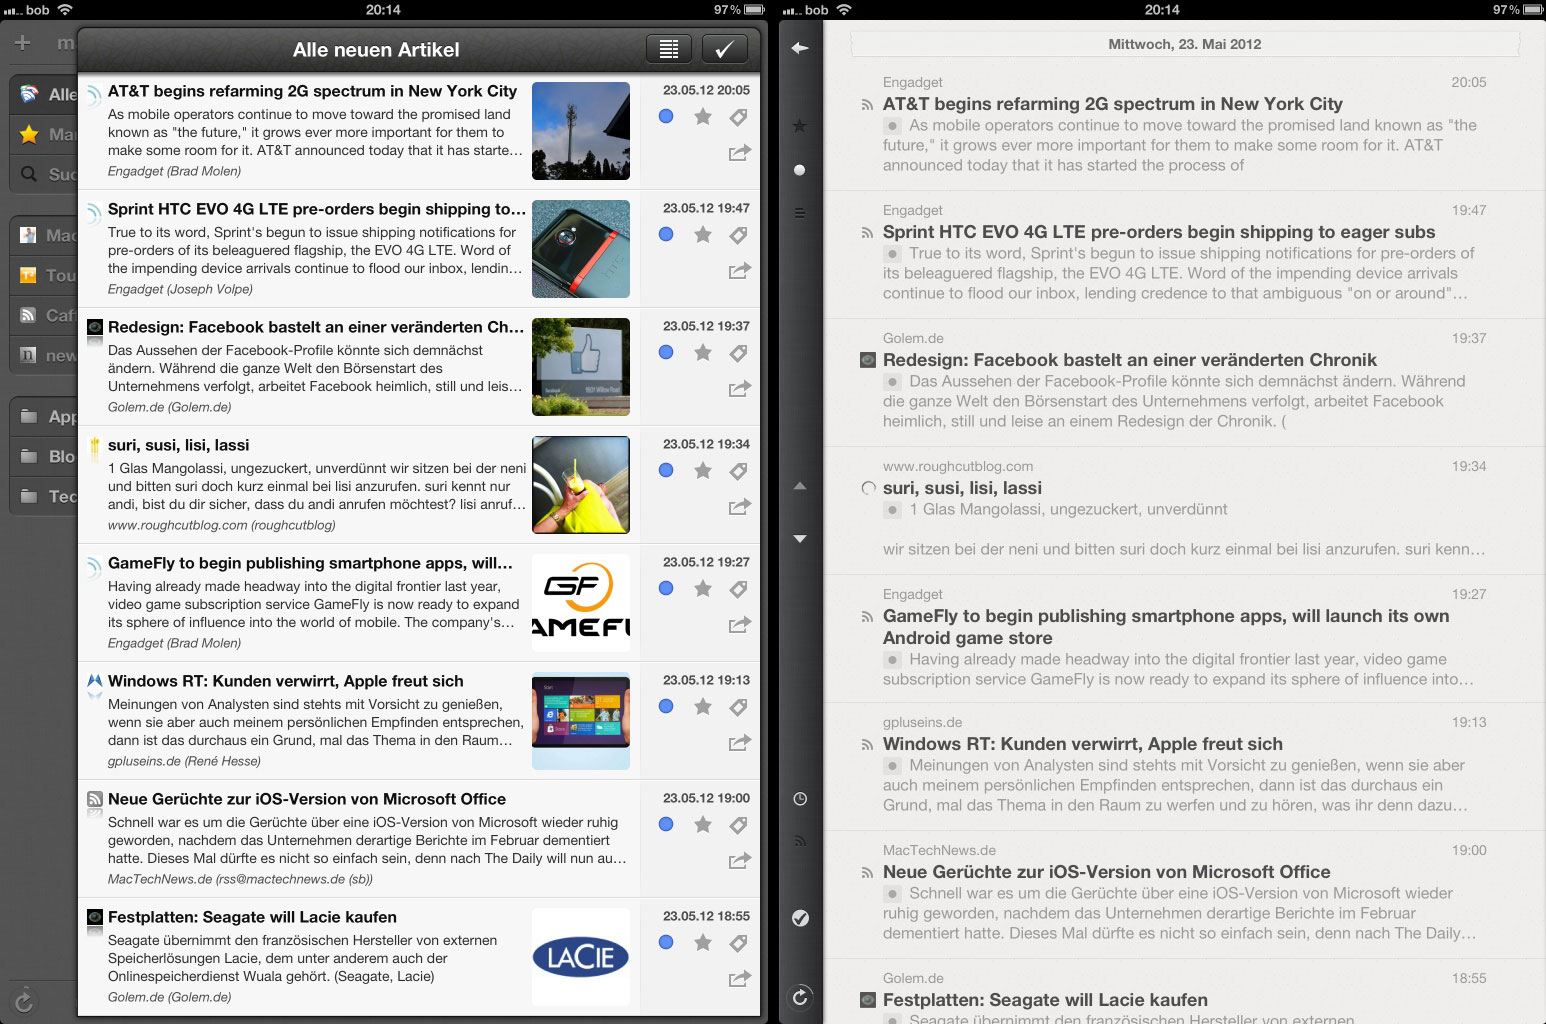
Task: Star the Facebook Redesign article
Action: coord(703,353)
